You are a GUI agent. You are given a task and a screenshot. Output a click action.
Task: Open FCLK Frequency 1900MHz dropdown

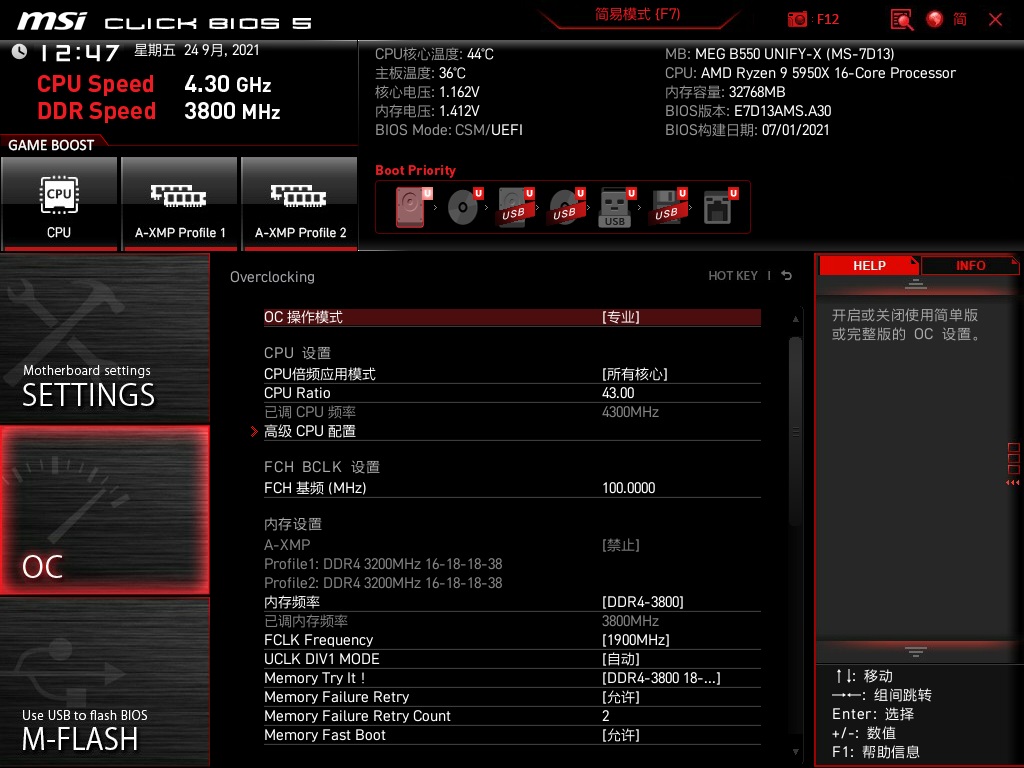point(512,640)
